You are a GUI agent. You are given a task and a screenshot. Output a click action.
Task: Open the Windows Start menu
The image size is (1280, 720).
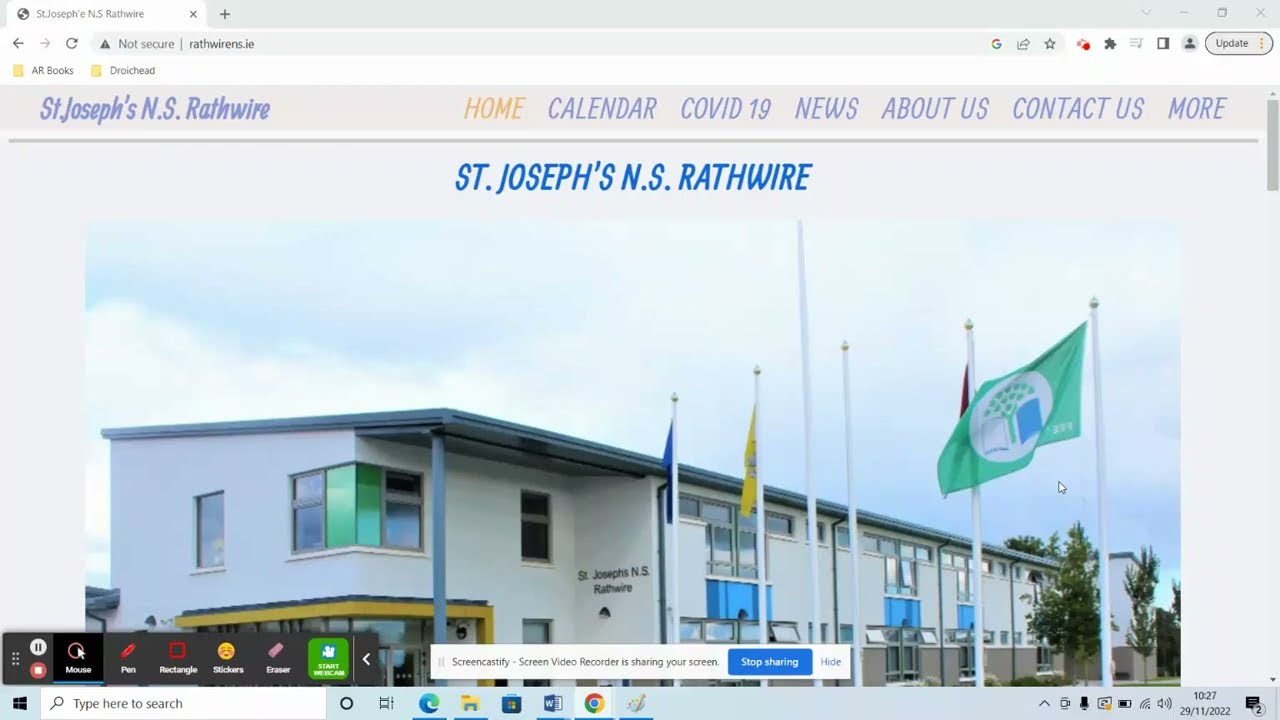click(20, 704)
